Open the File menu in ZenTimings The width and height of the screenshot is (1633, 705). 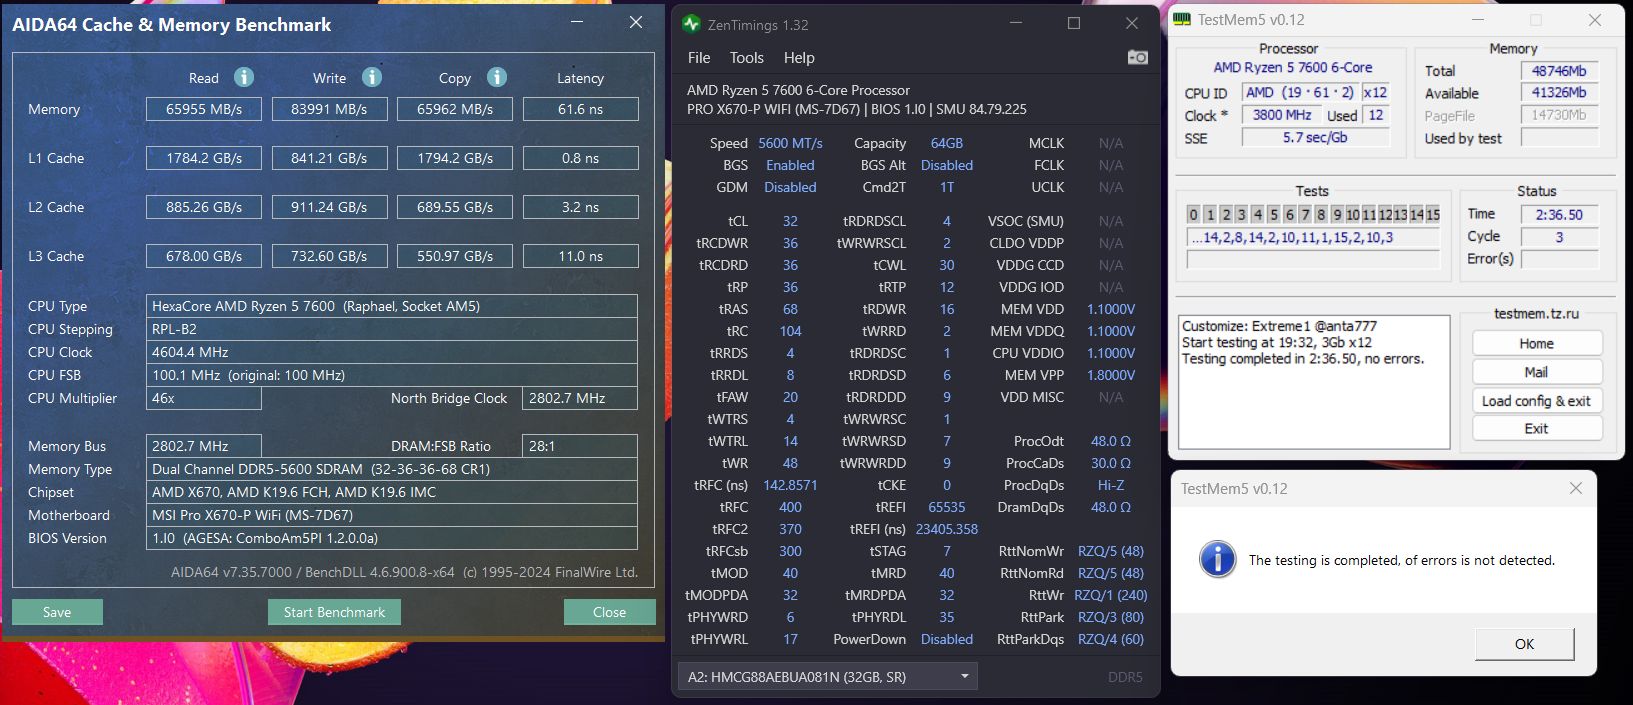coord(699,58)
